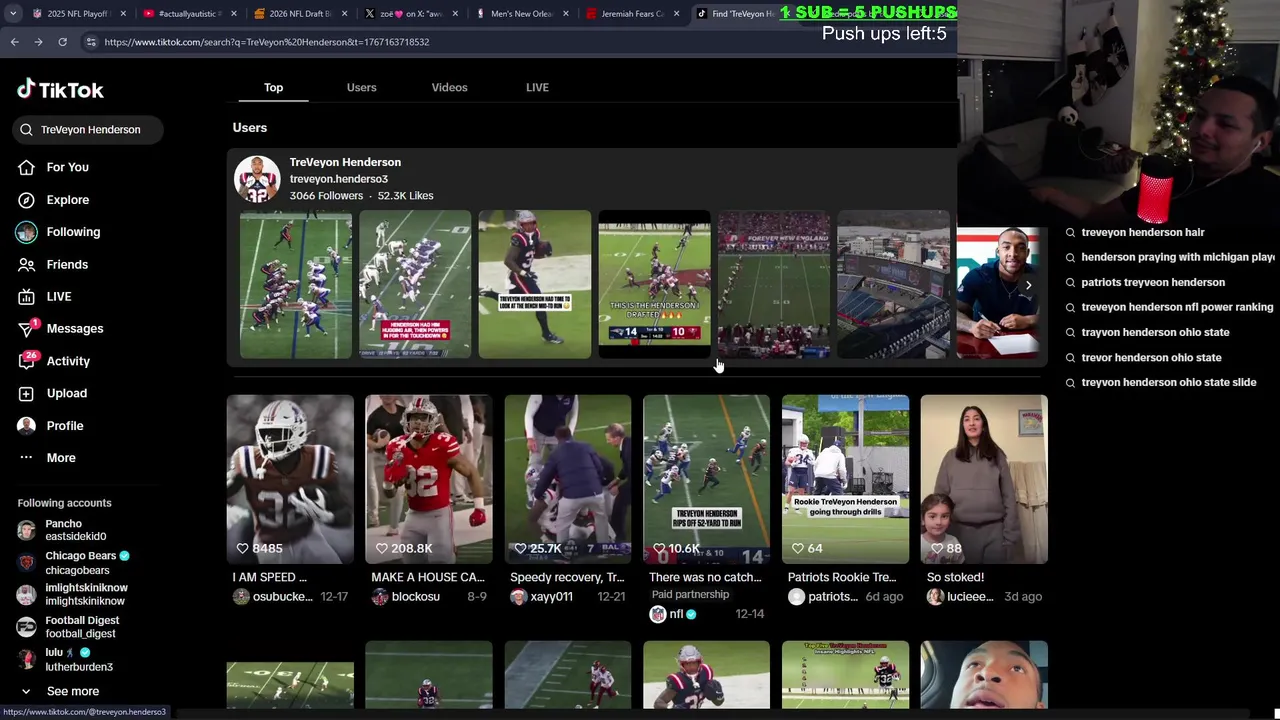1280x720 pixels.
Task: Switch to Jeremiah Fears browser tab
Action: pyautogui.click(x=630, y=13)
